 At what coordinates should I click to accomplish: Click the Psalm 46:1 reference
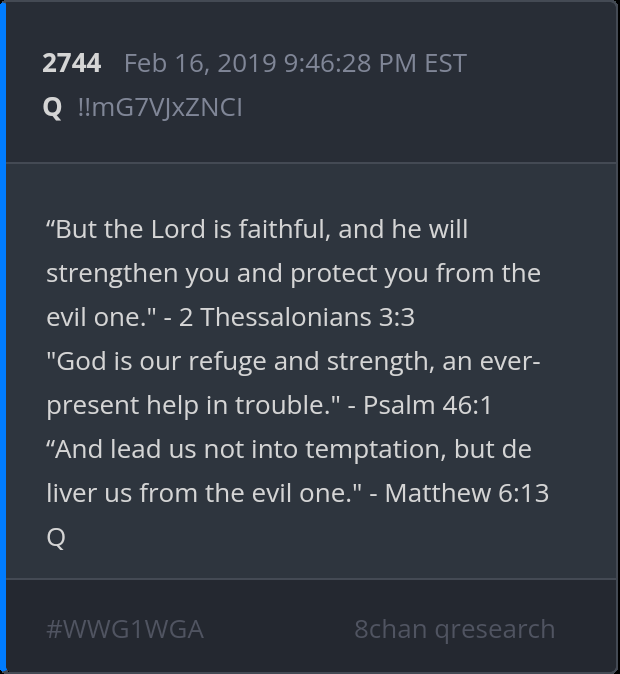click(427, 405)
